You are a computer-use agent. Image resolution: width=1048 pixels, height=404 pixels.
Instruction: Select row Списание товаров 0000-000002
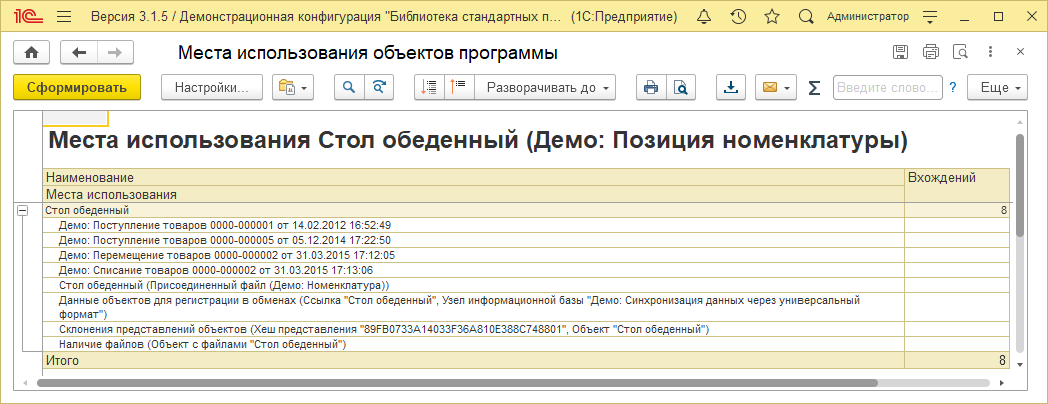[x=526, y=270]
